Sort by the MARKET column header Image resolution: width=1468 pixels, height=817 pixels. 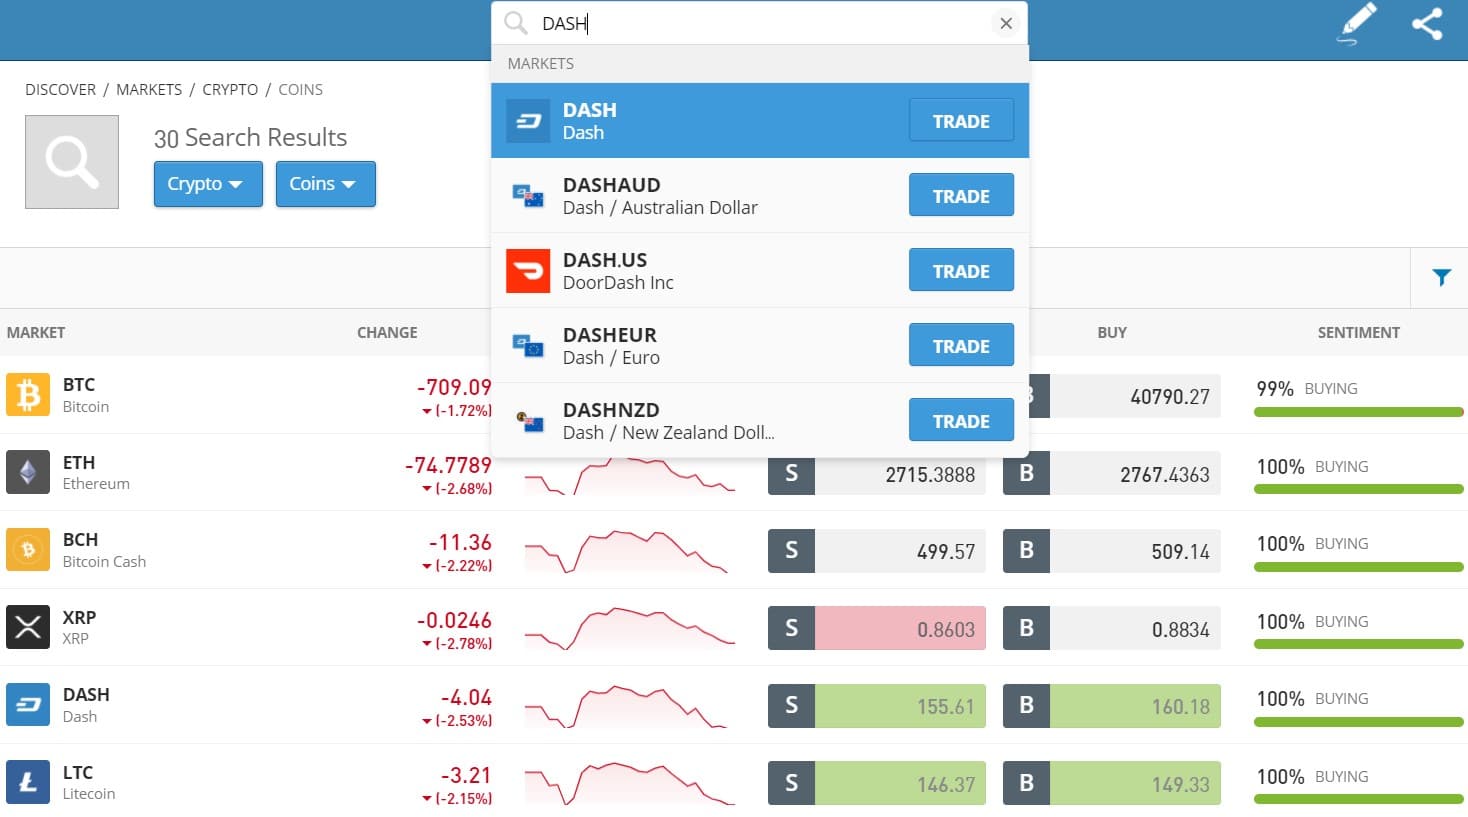[36, 332]
